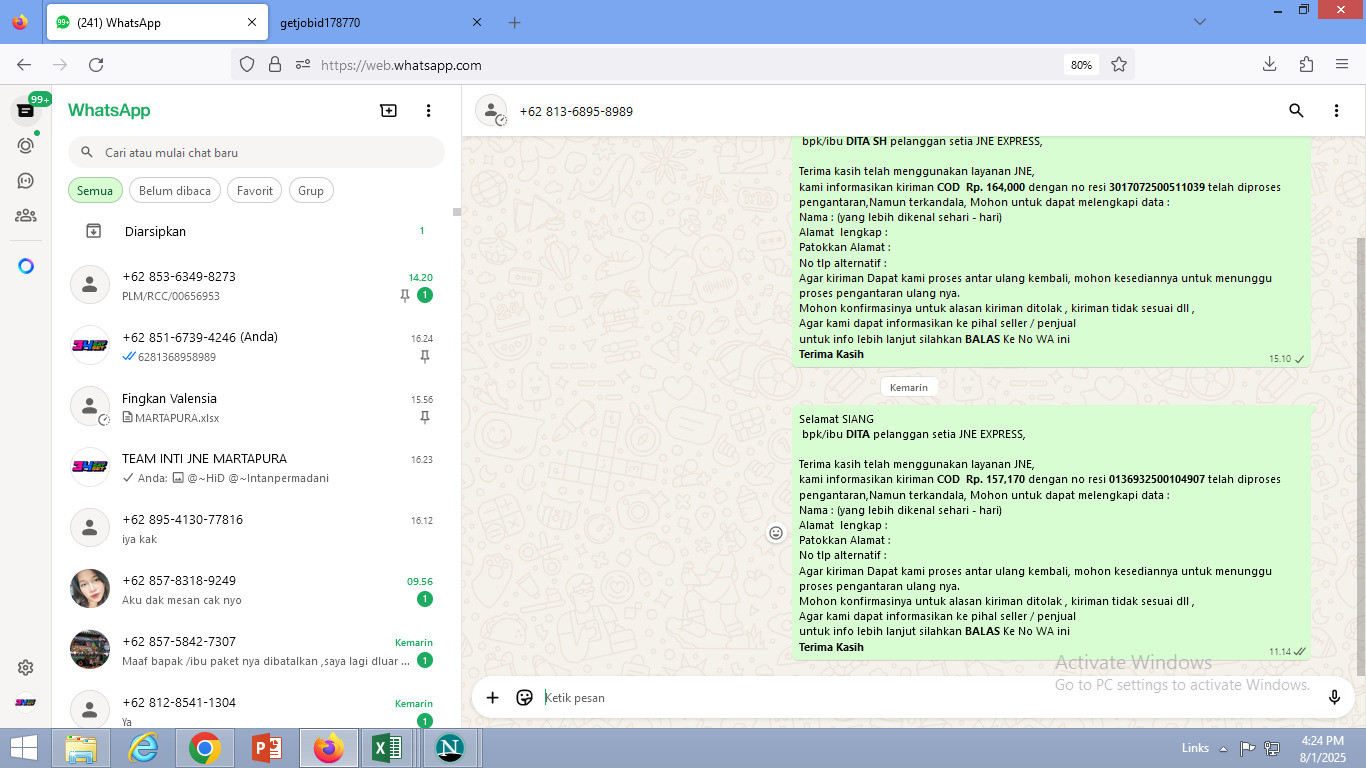
Task: Toggle the Belum dibaca filter
Action: pos(175,190)
